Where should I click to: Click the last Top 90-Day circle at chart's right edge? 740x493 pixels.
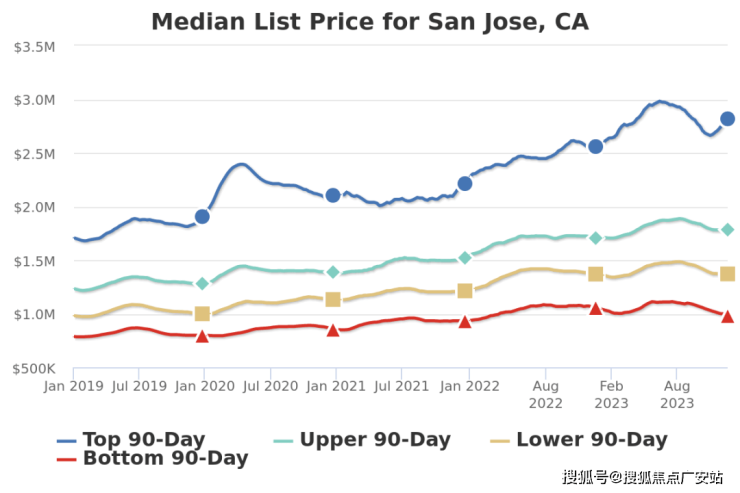(x=728, y=119)
